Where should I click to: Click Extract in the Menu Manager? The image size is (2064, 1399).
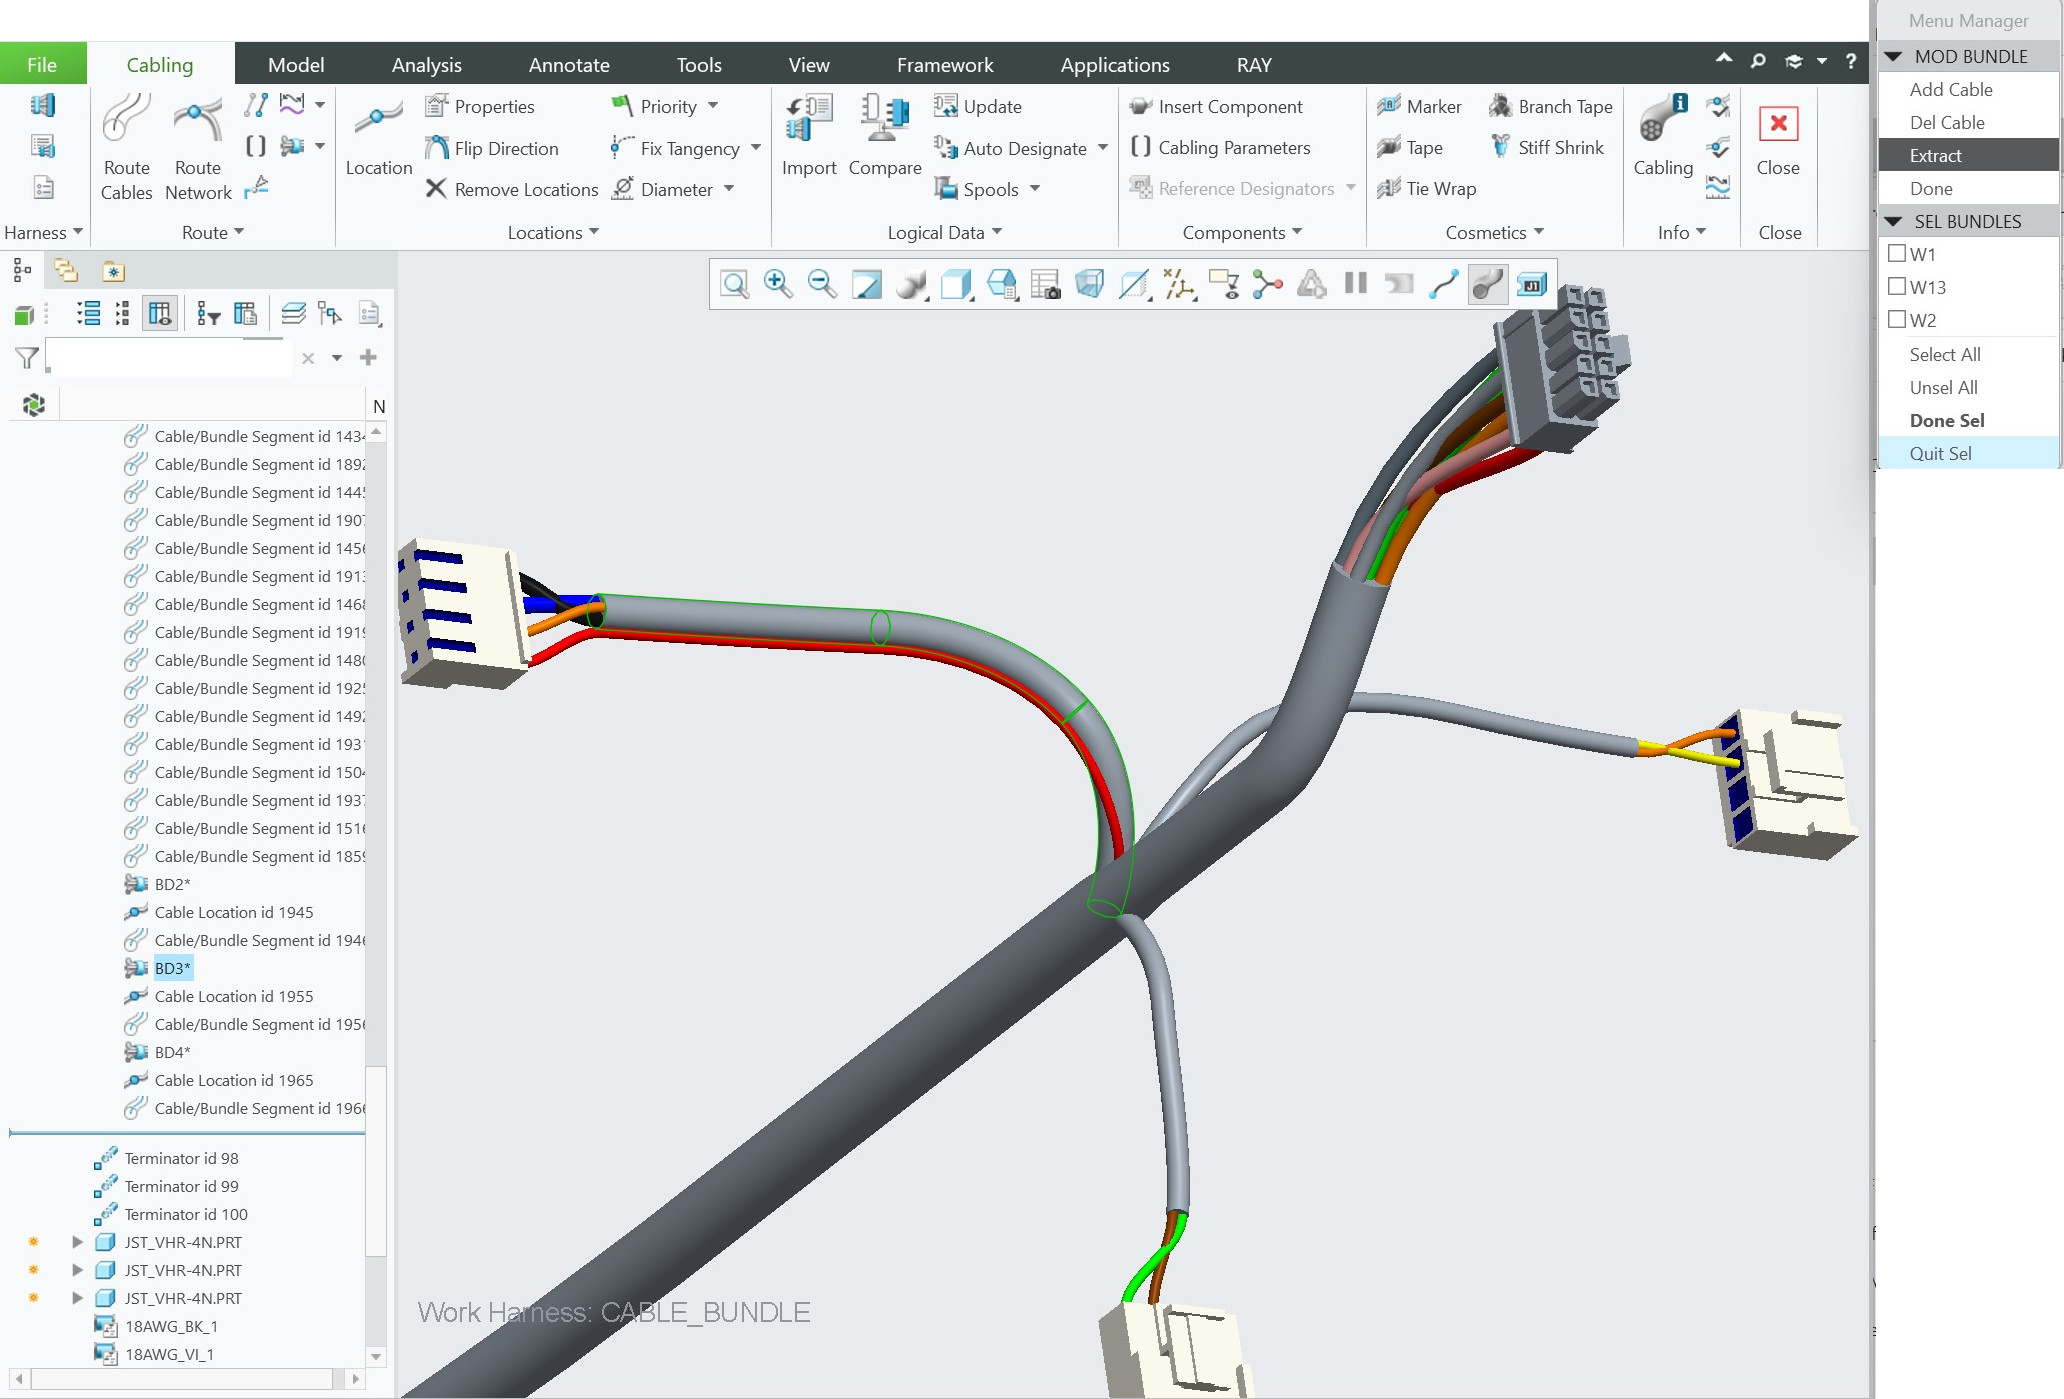tap(1936, 155)
